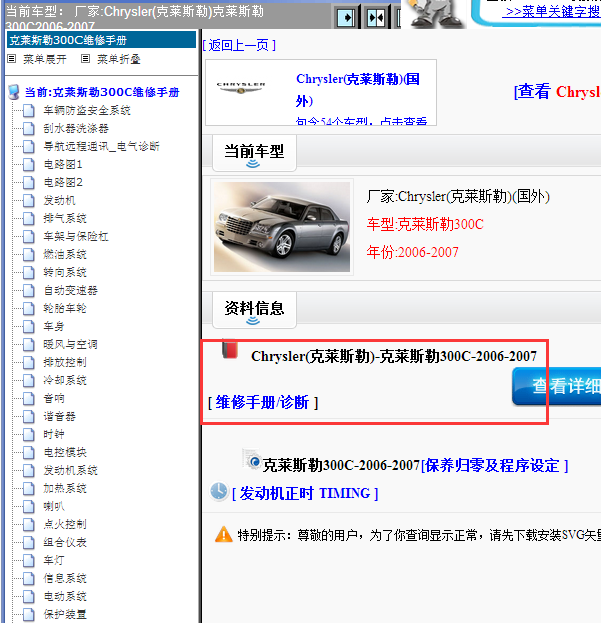Click the orange warning triangle icon

tap(224, 534)
